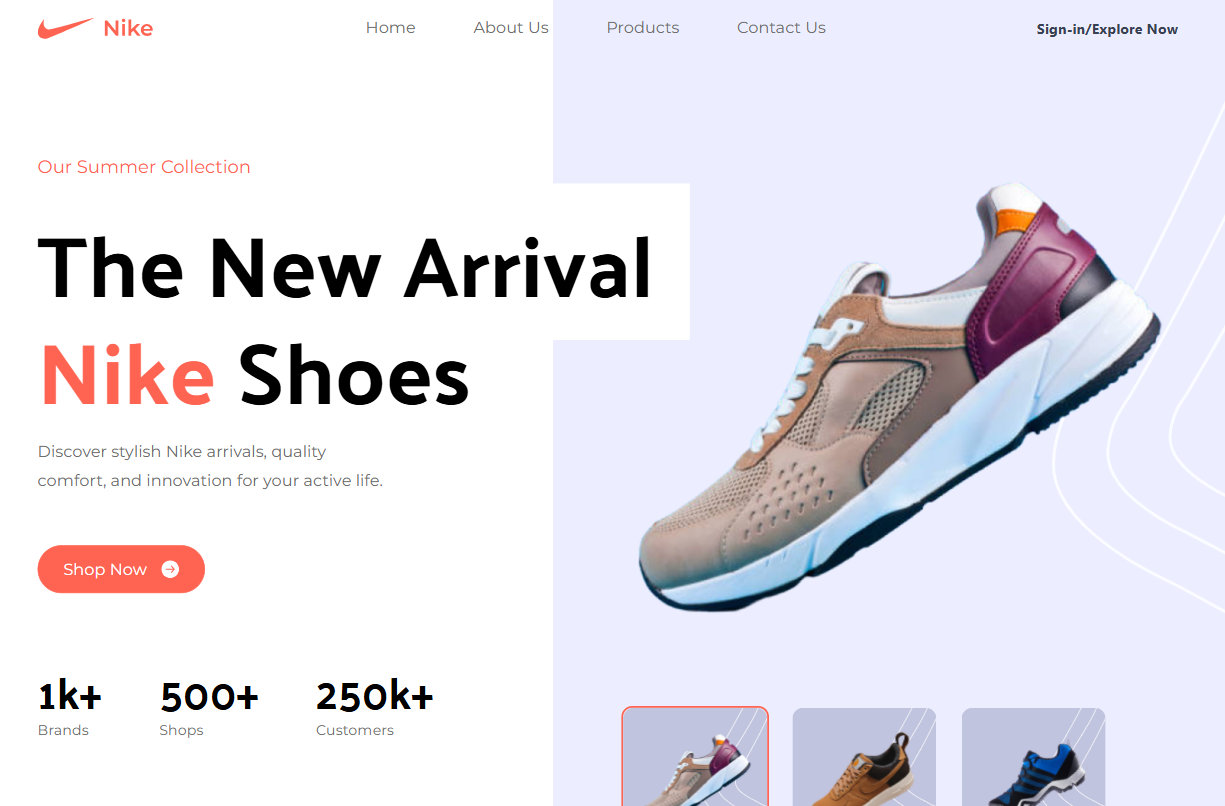Open the Products navigation link
1225x806 pixels.
pyautogui.click(x=642, y=28)
